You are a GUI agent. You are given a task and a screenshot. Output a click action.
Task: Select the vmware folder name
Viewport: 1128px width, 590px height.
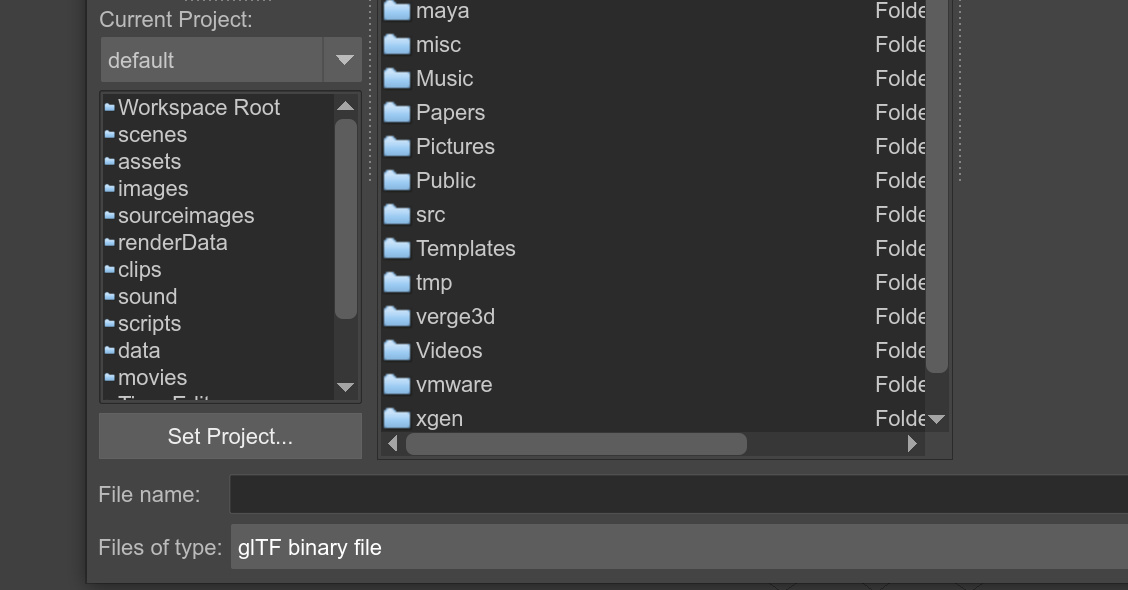(x=454, y=384)
